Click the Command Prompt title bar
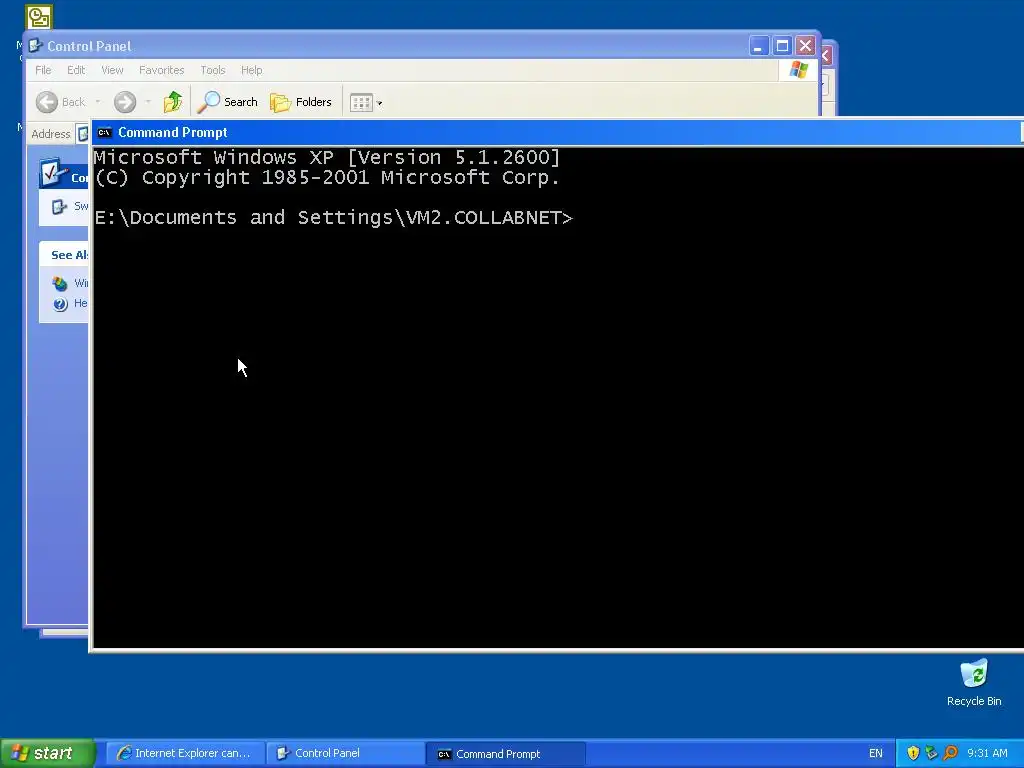Image resolution: width=1024 pixels, height=768 pixels. (x=558, y=133)
